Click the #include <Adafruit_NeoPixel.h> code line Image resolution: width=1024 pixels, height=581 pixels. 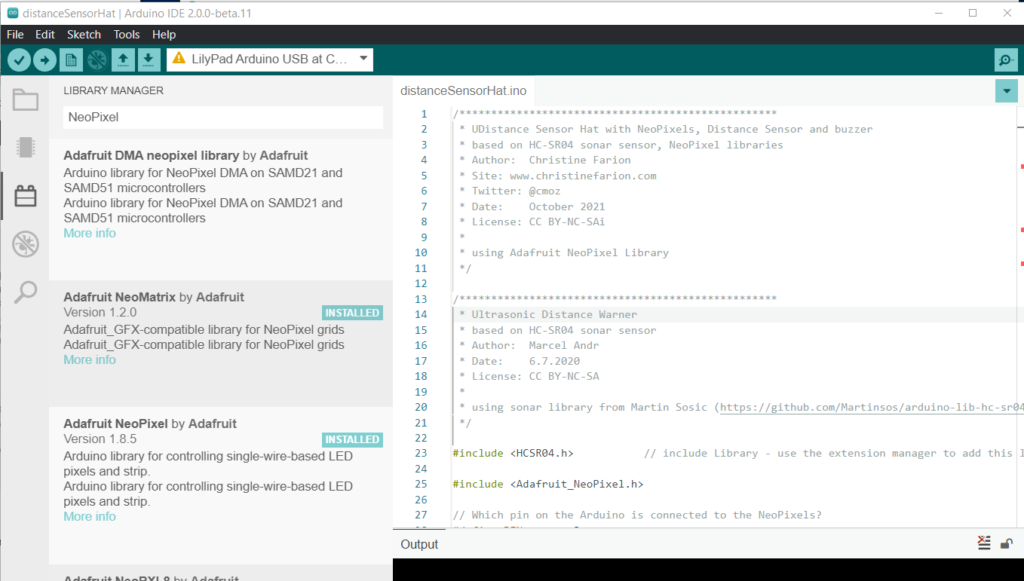pos(548,484)
